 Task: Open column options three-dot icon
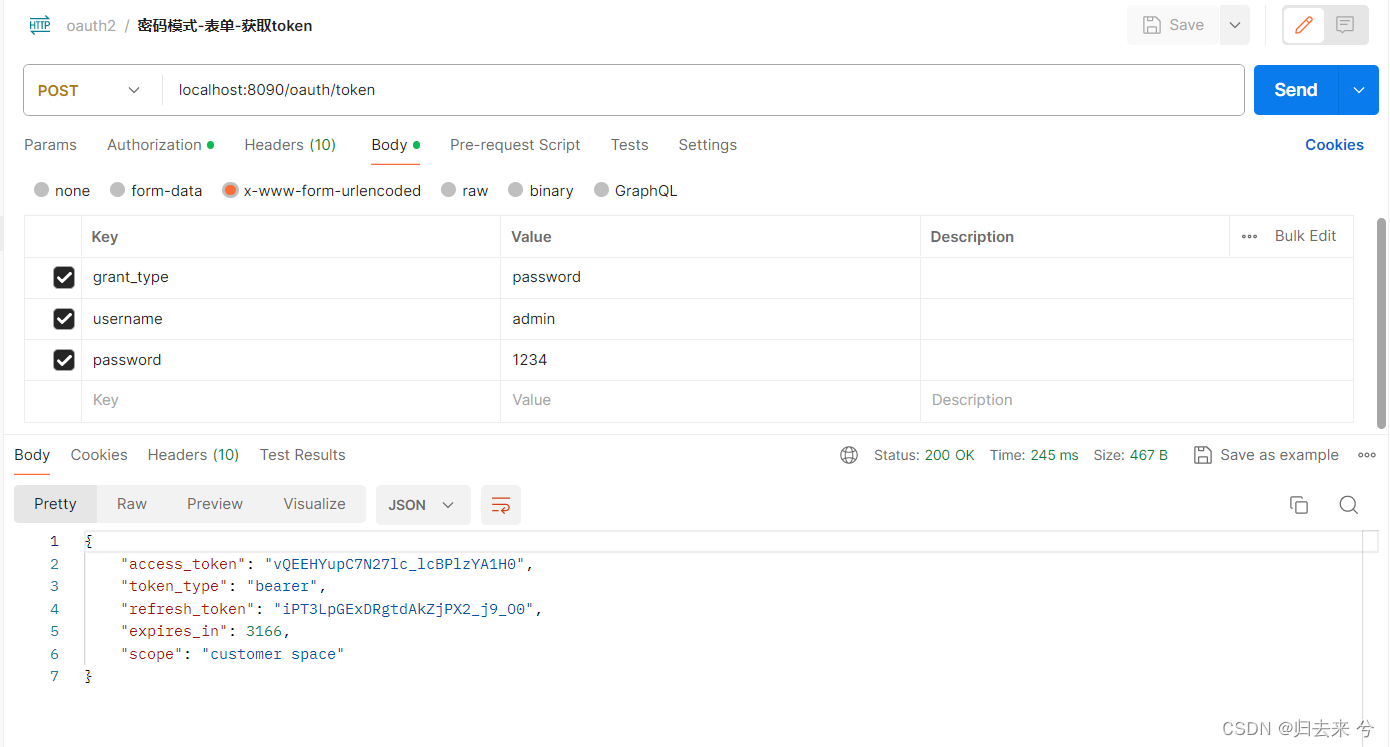coord(1249,237)
